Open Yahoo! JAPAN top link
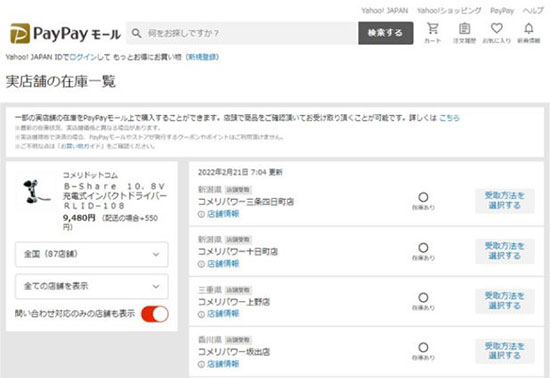The image size is (550, 378). 385,11
